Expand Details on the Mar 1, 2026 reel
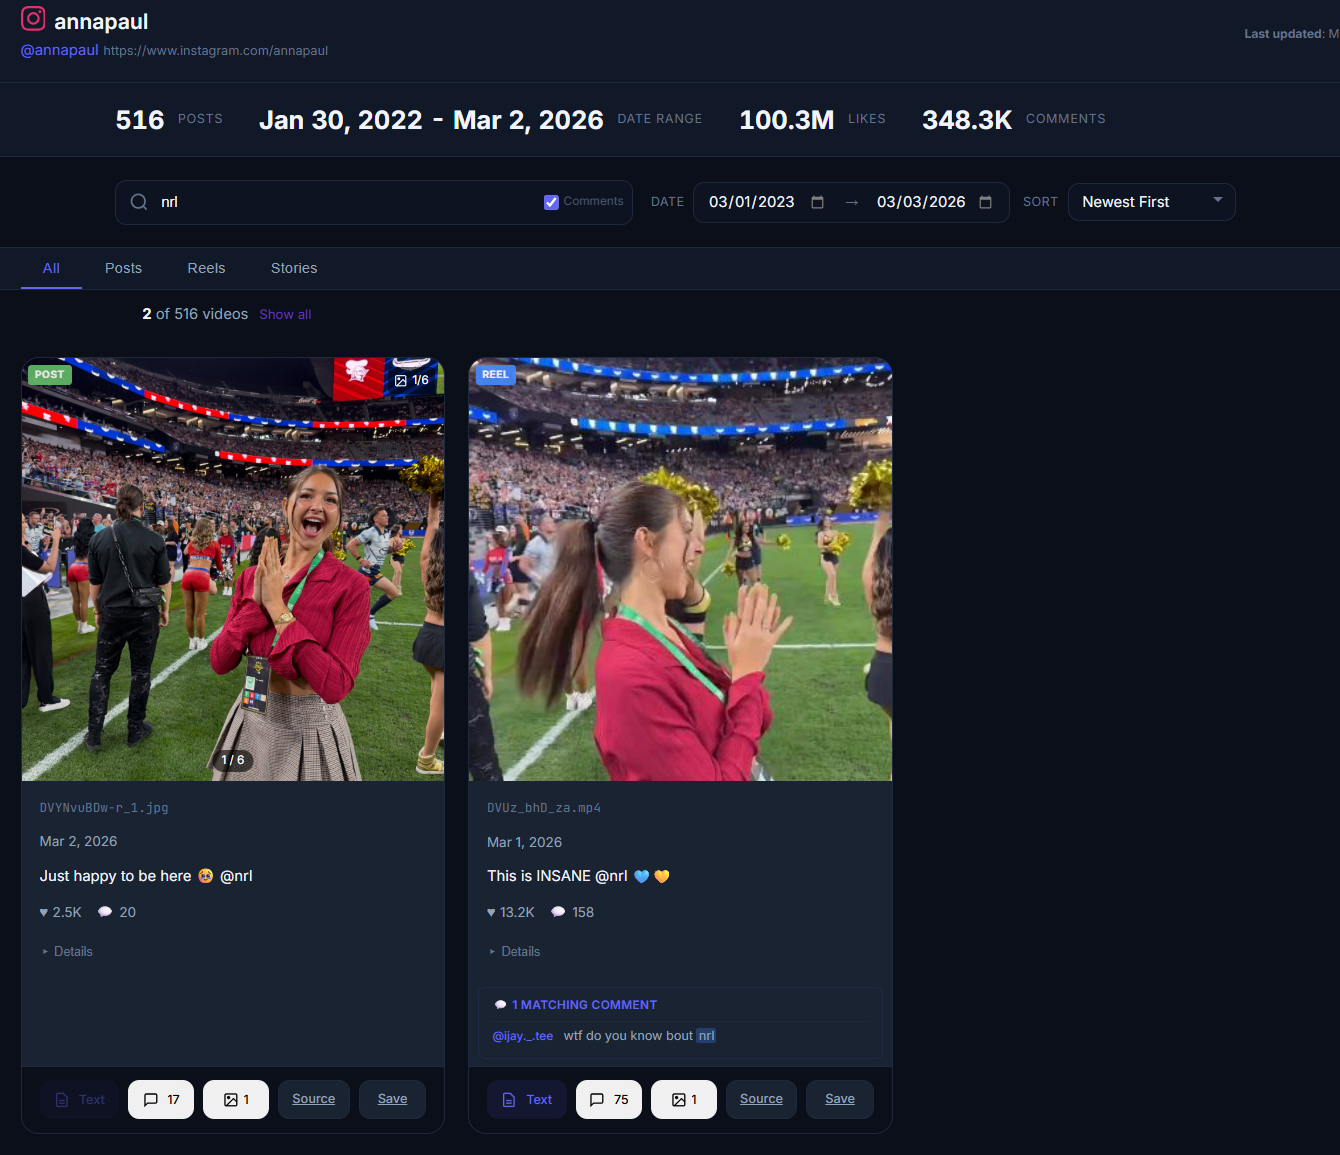This screenshot has width=1340, height=1155. (515, 951)
